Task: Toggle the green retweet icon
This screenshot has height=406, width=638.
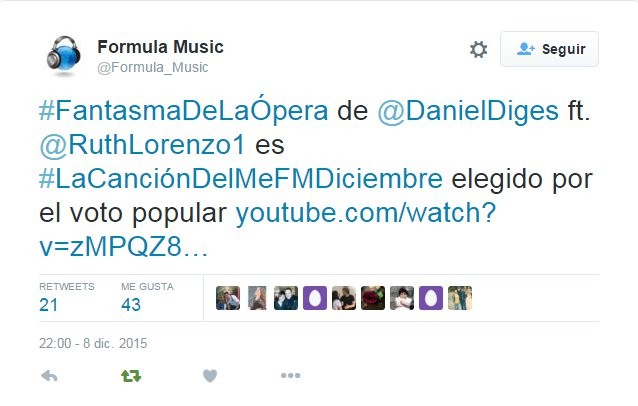Action: point(131,376)
